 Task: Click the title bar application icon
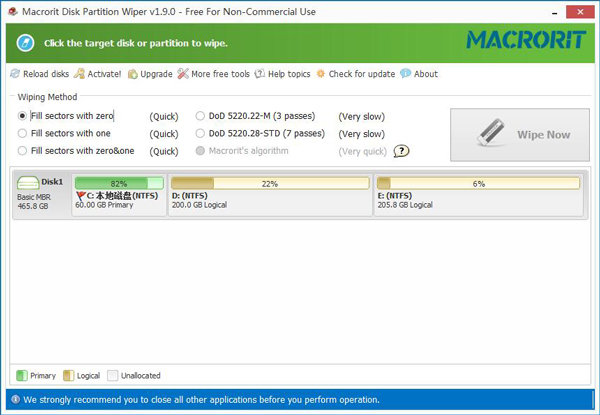coord(13,12)
